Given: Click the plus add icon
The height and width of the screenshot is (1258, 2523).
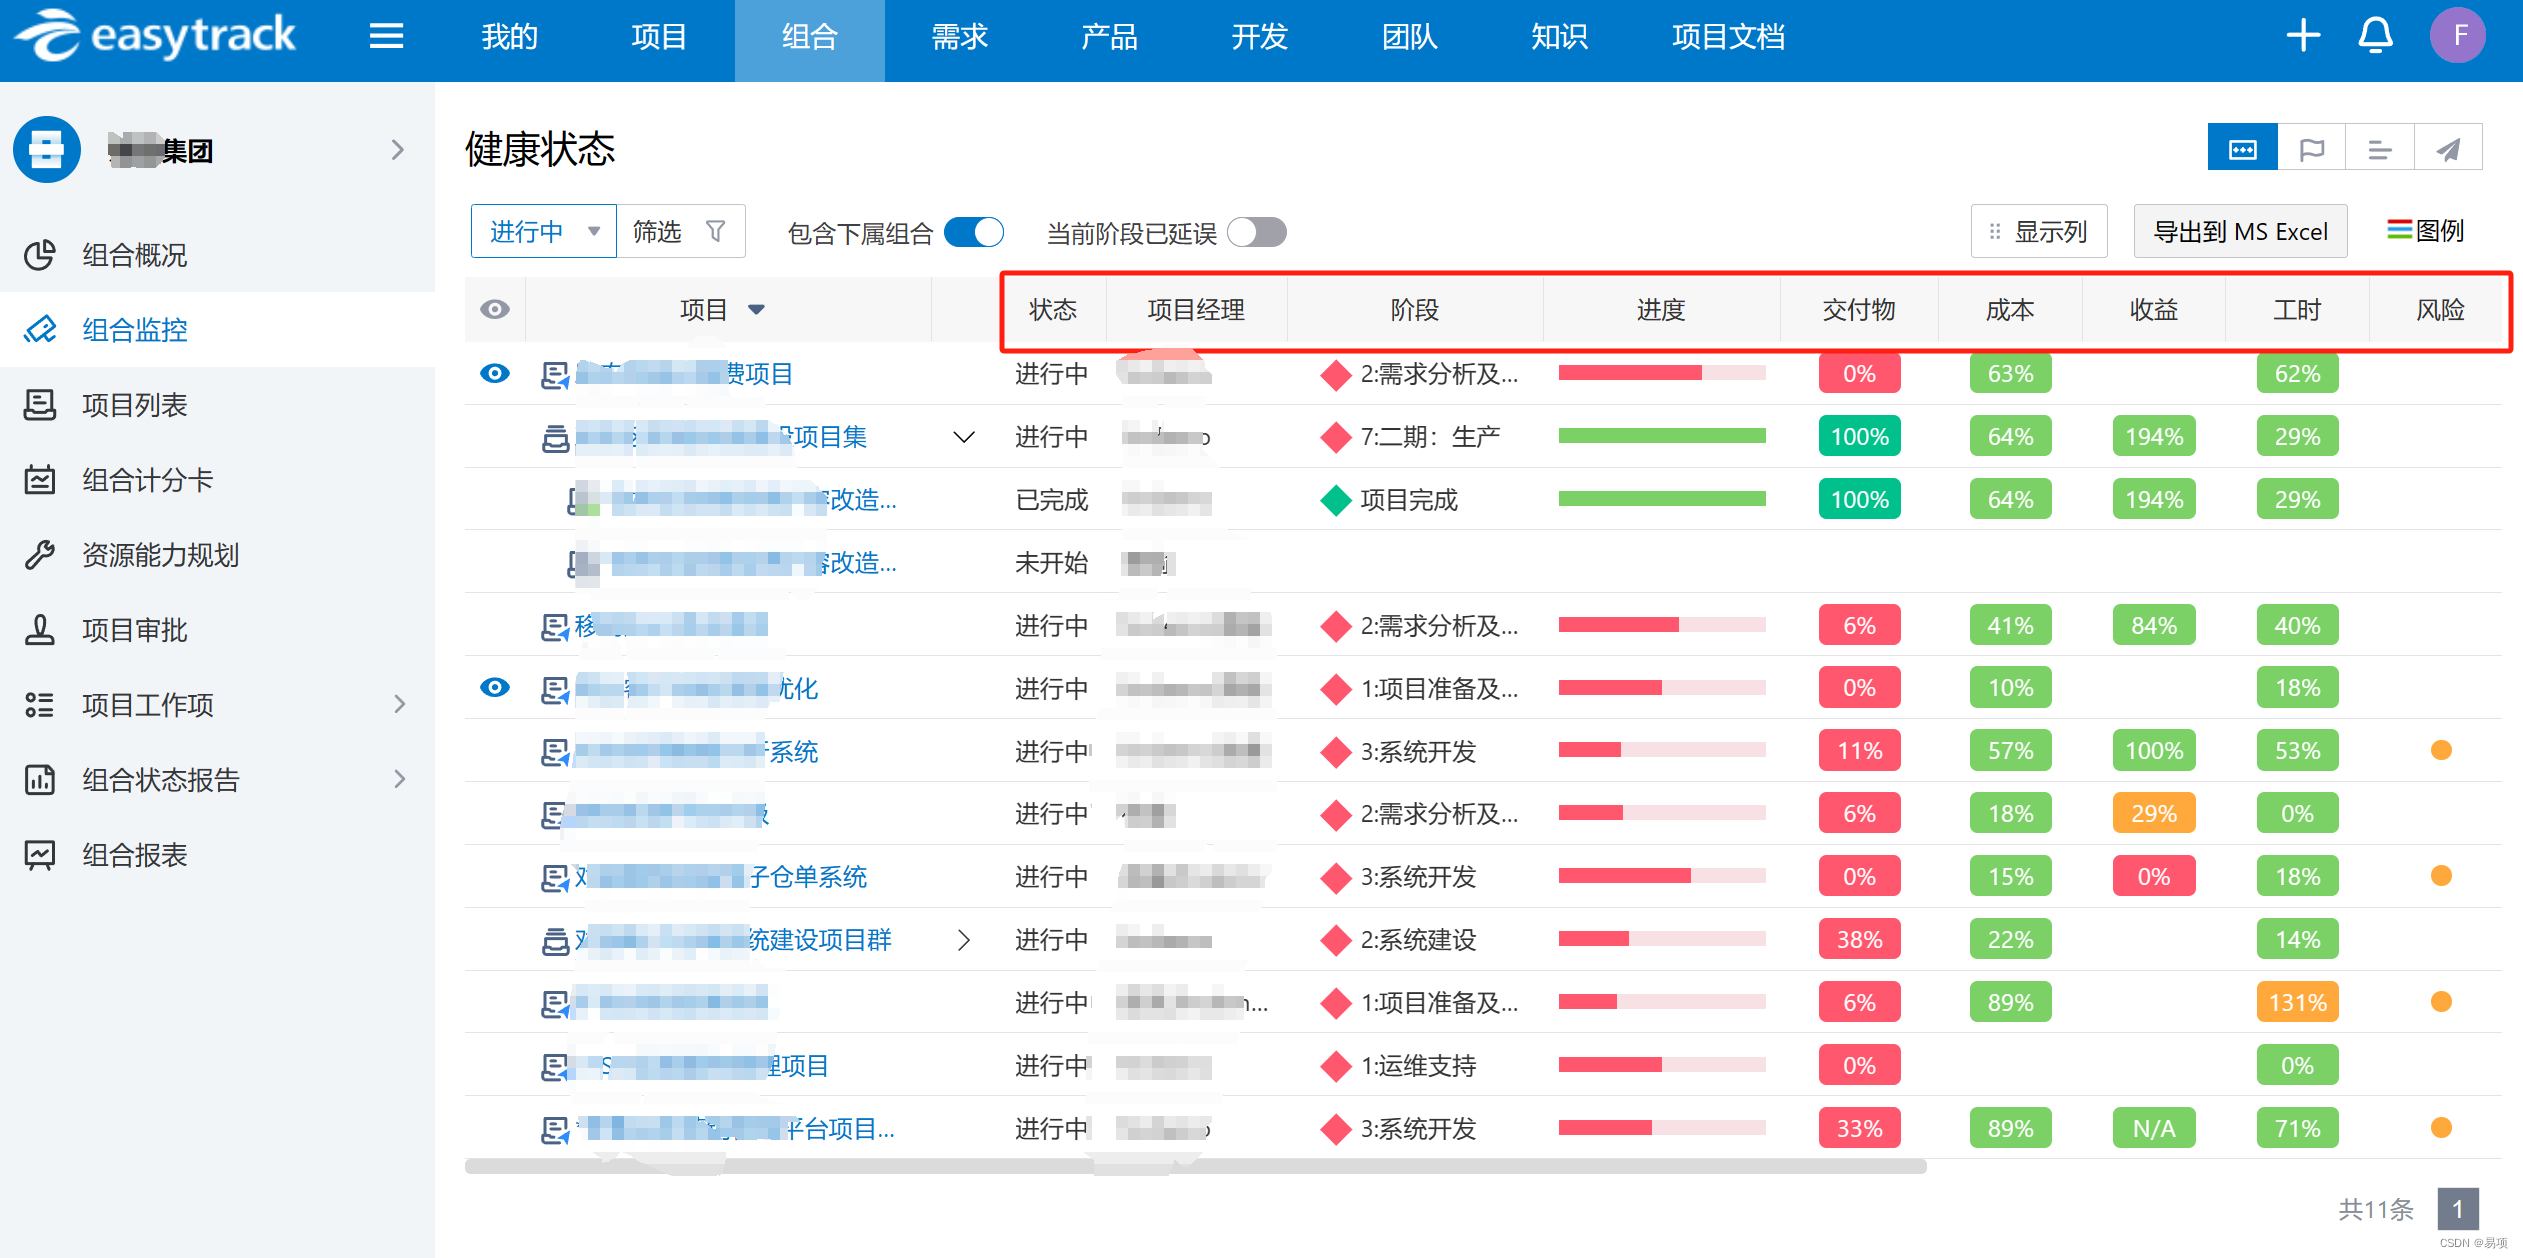Looking at the screenshot, I should pyautogui.click(x=2303, y=36).
